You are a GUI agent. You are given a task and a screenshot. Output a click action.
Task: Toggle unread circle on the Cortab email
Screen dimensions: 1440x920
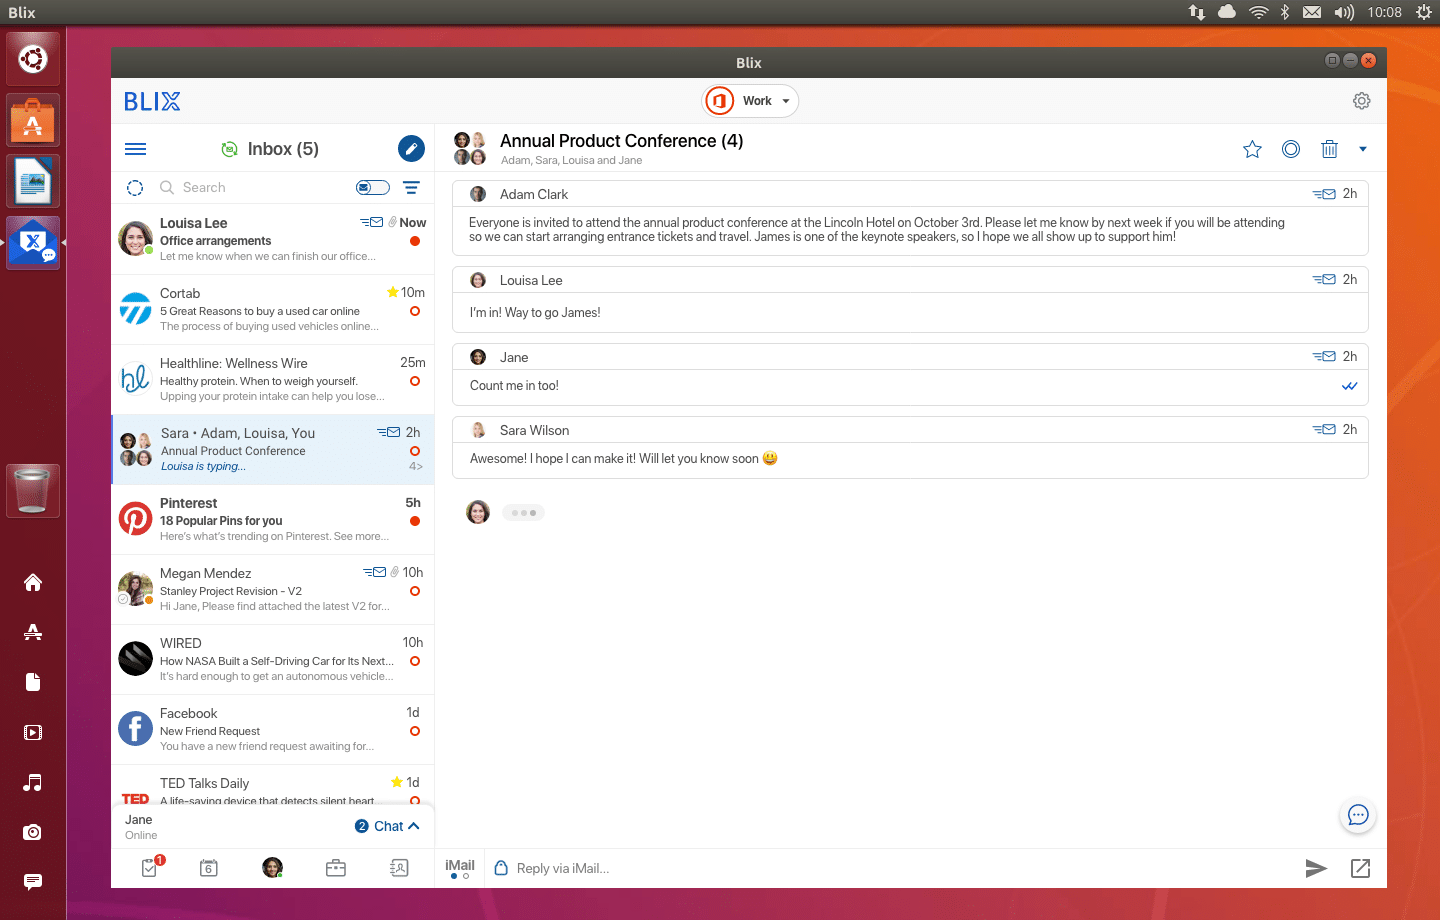coord(415,311)
